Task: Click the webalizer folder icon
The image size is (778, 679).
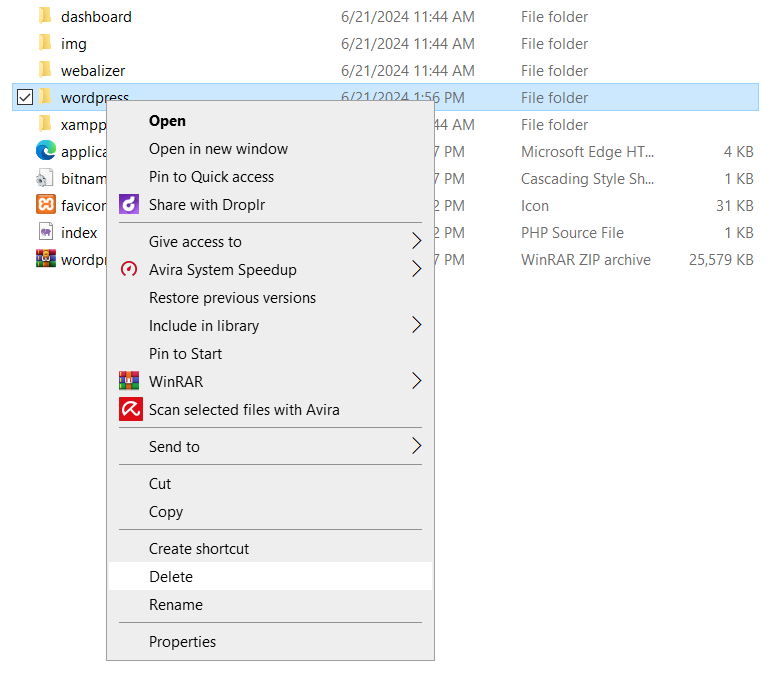Action: 45,69
